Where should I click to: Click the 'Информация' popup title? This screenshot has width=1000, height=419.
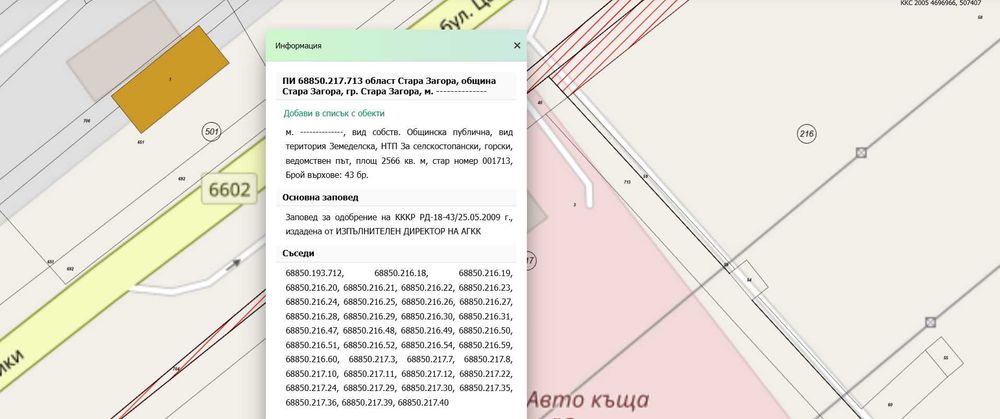298,46
